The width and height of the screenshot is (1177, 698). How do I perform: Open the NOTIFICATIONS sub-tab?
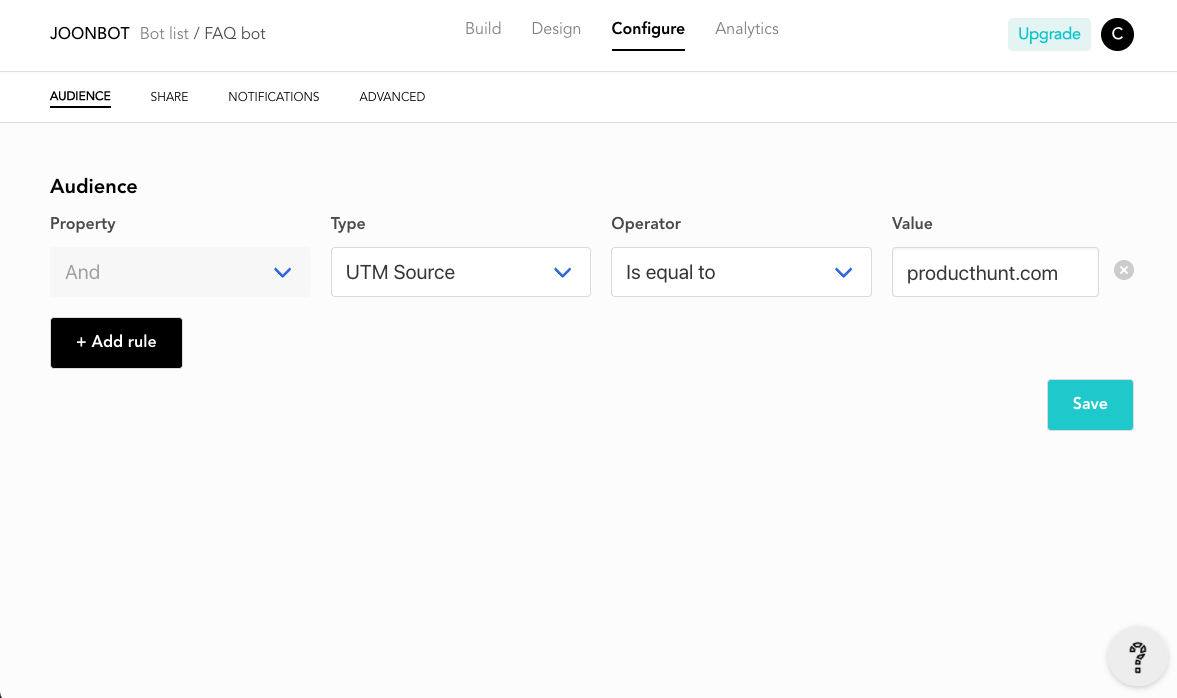(273, 97)
